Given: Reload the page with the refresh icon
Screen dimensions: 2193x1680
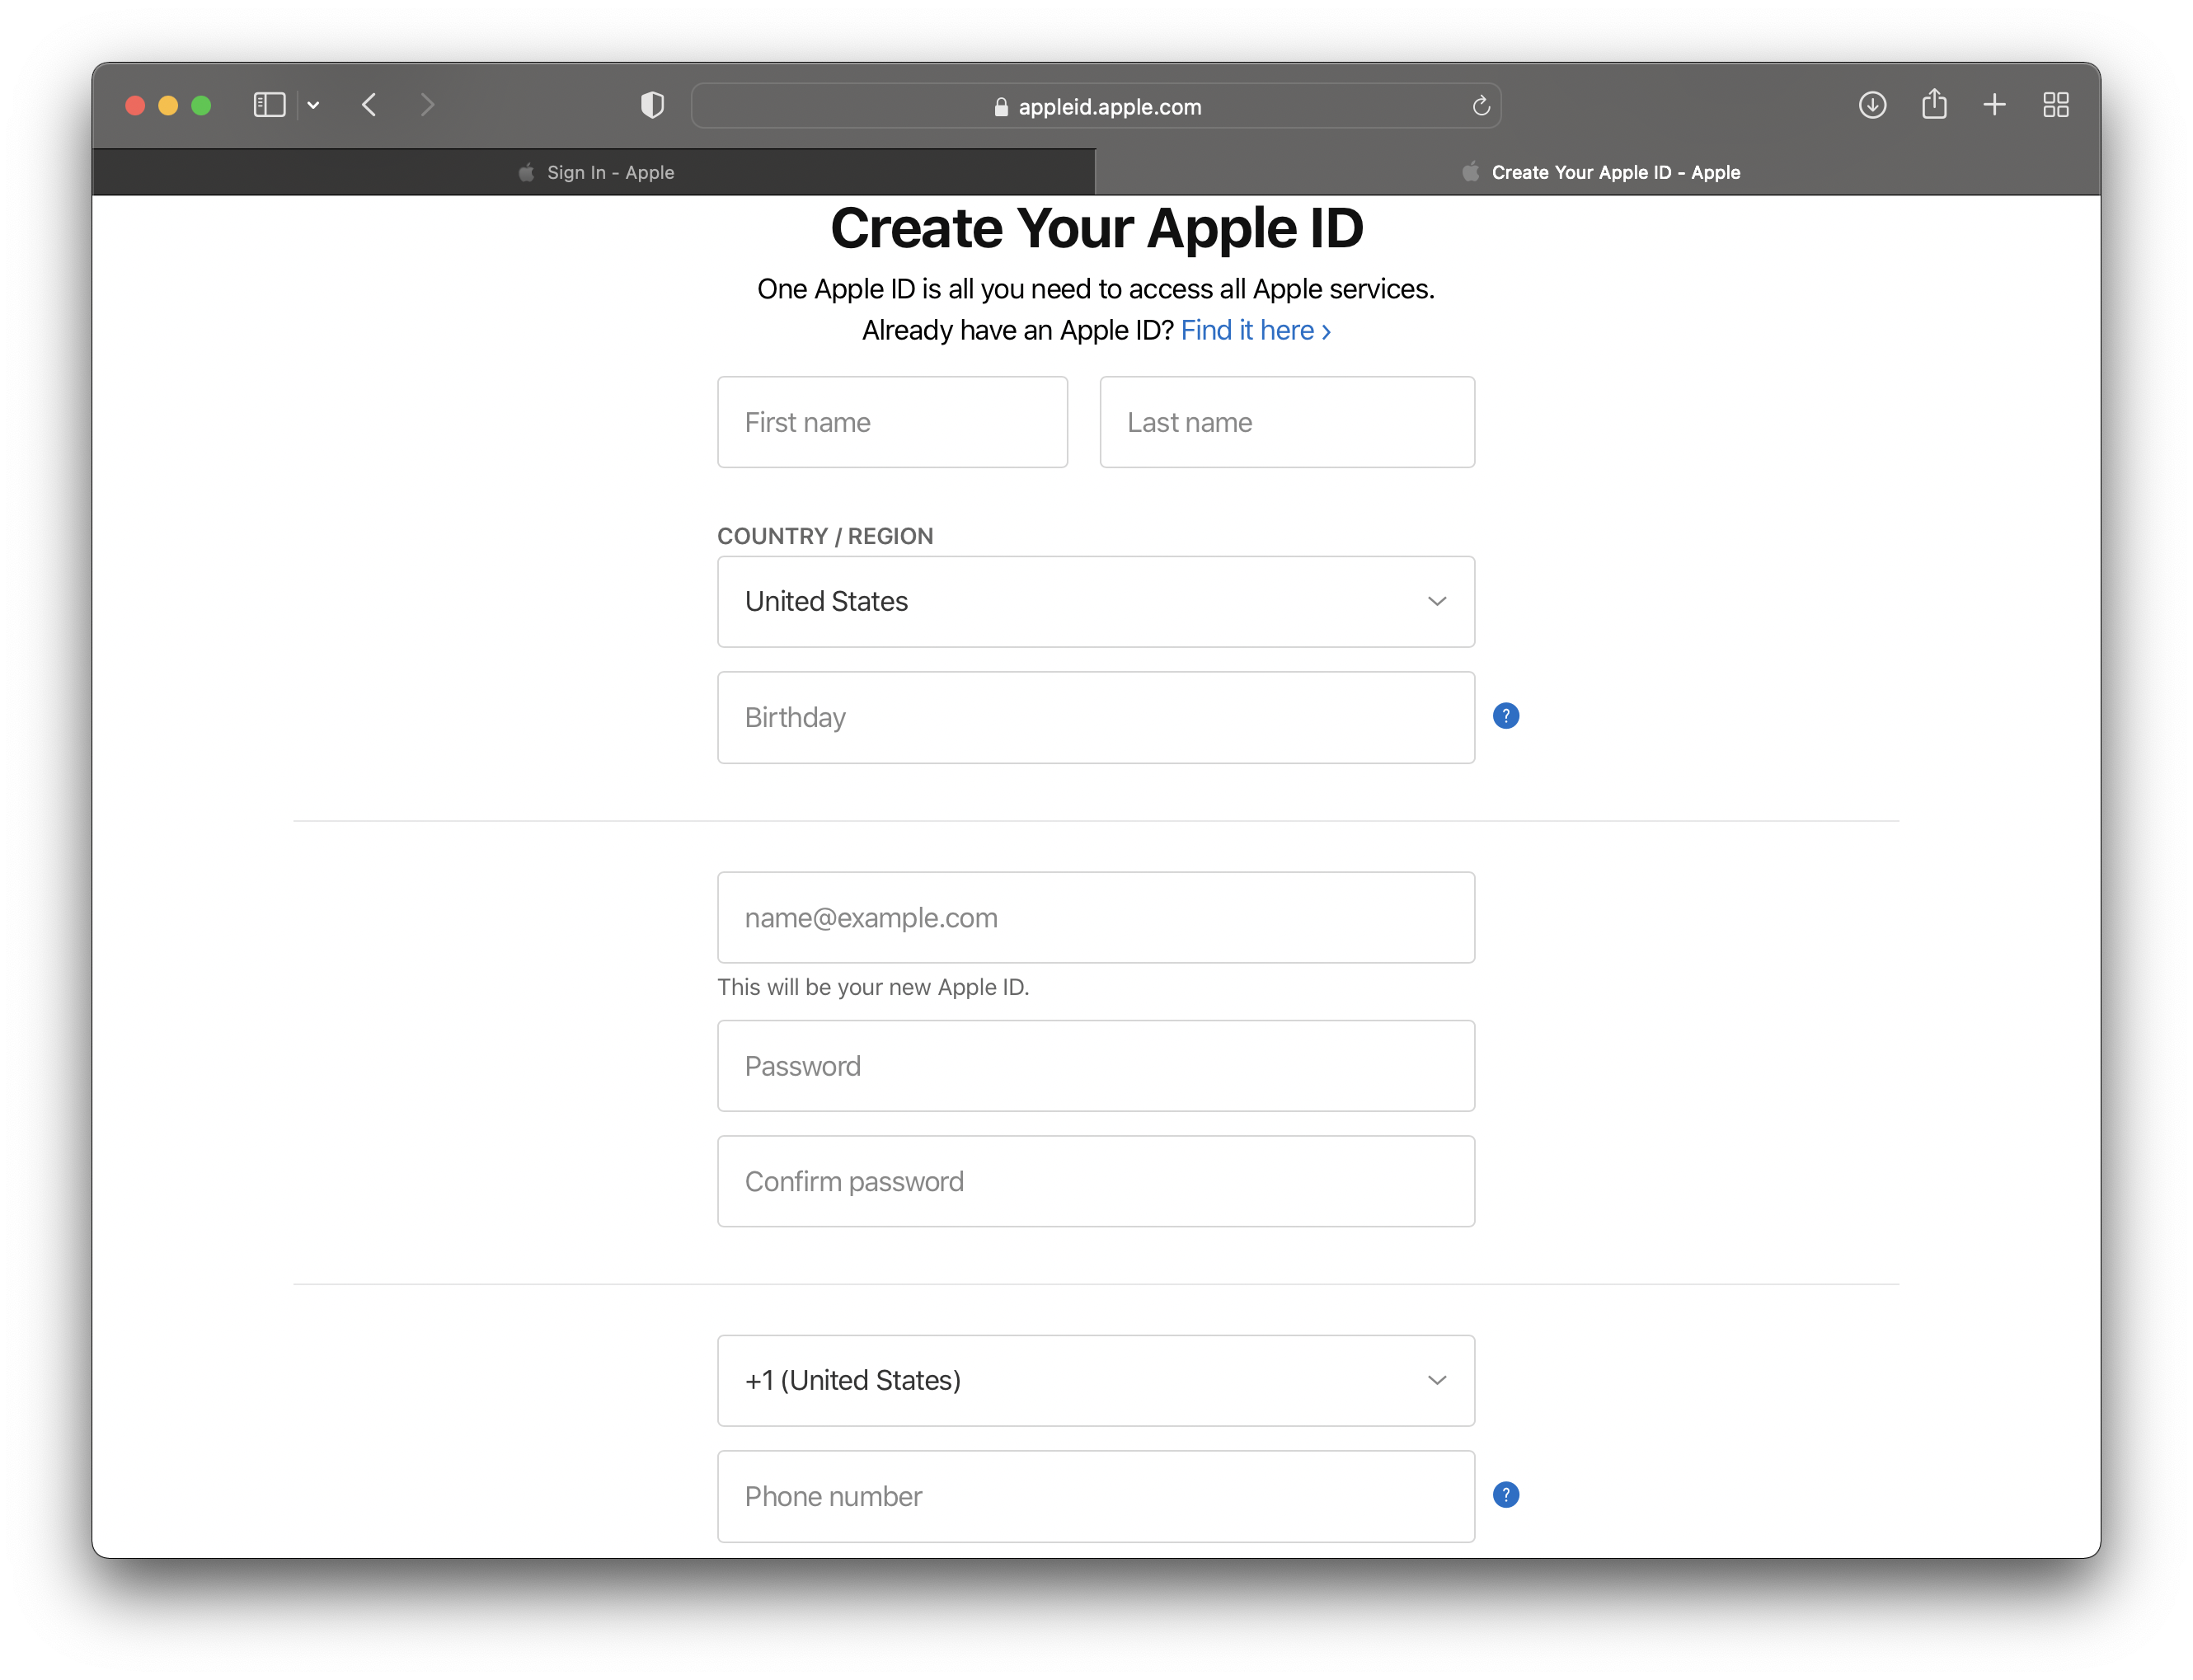Looking at the screenshot, I should tap(1481, 106).
